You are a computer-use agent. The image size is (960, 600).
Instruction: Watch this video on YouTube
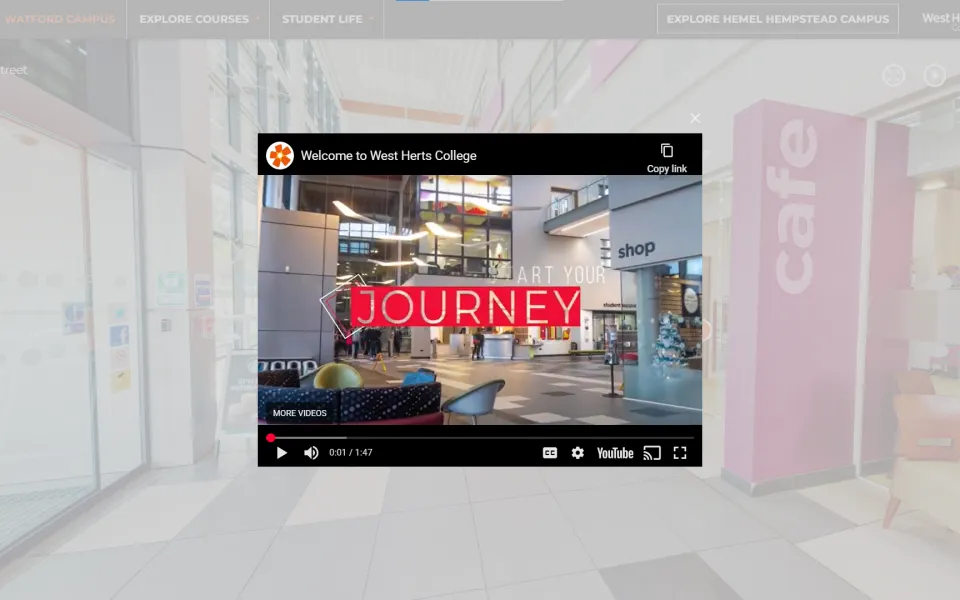tap(614, 453)
